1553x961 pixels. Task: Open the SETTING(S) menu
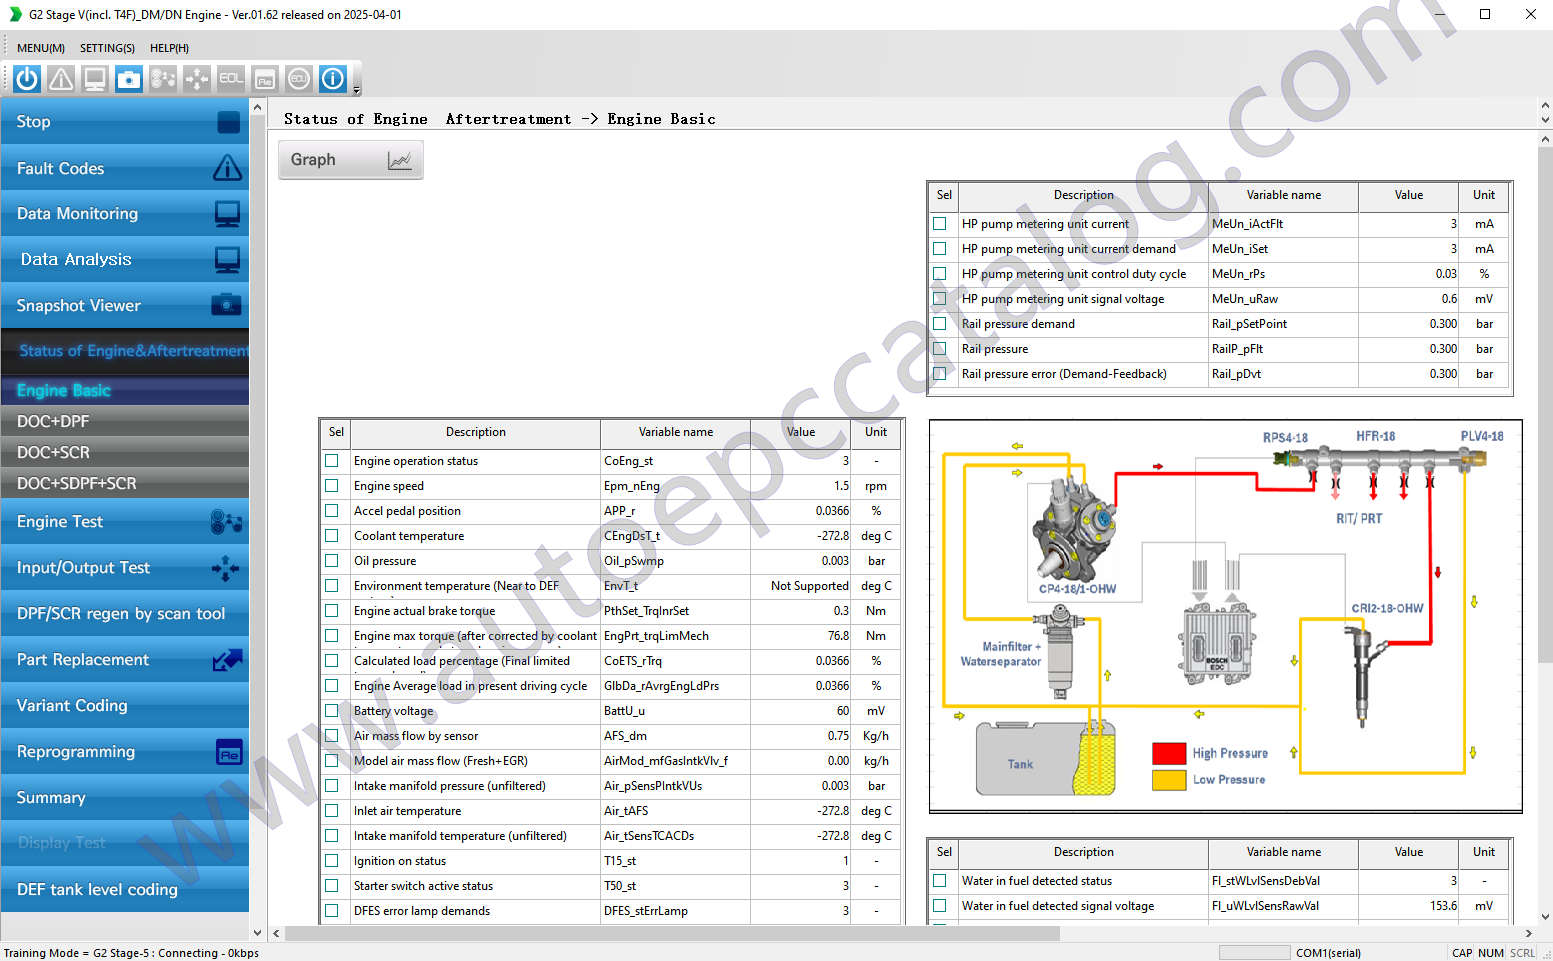[x=107, y=47]
